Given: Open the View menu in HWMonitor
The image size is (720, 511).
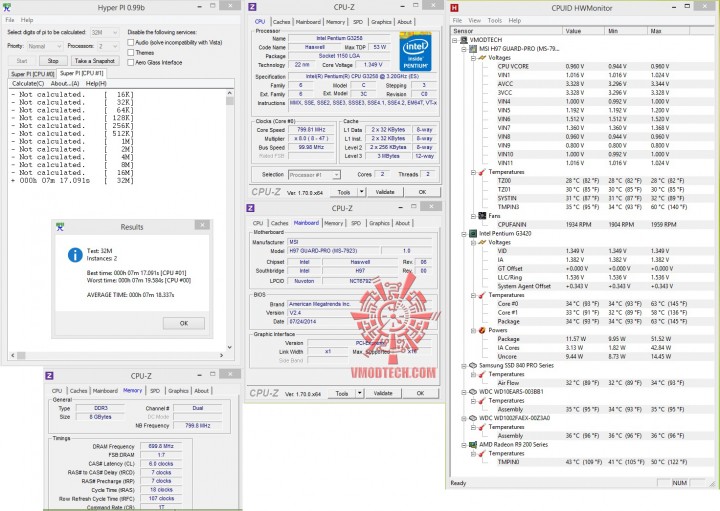Looking at the screenshot, I should click(x=474, y=21).
